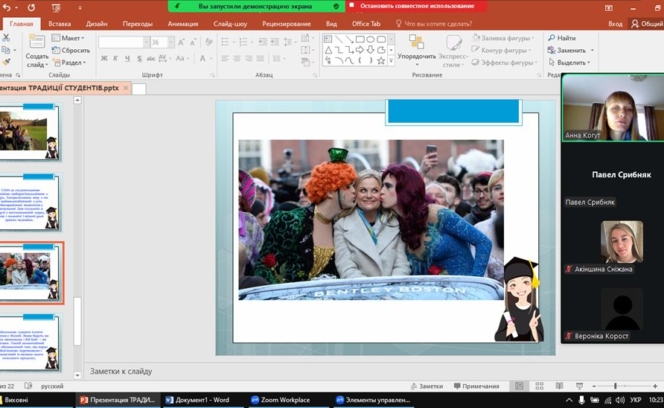Select the highlighted slide thumbnail with photo
The image size is (664, 408).
coord(31,271)
